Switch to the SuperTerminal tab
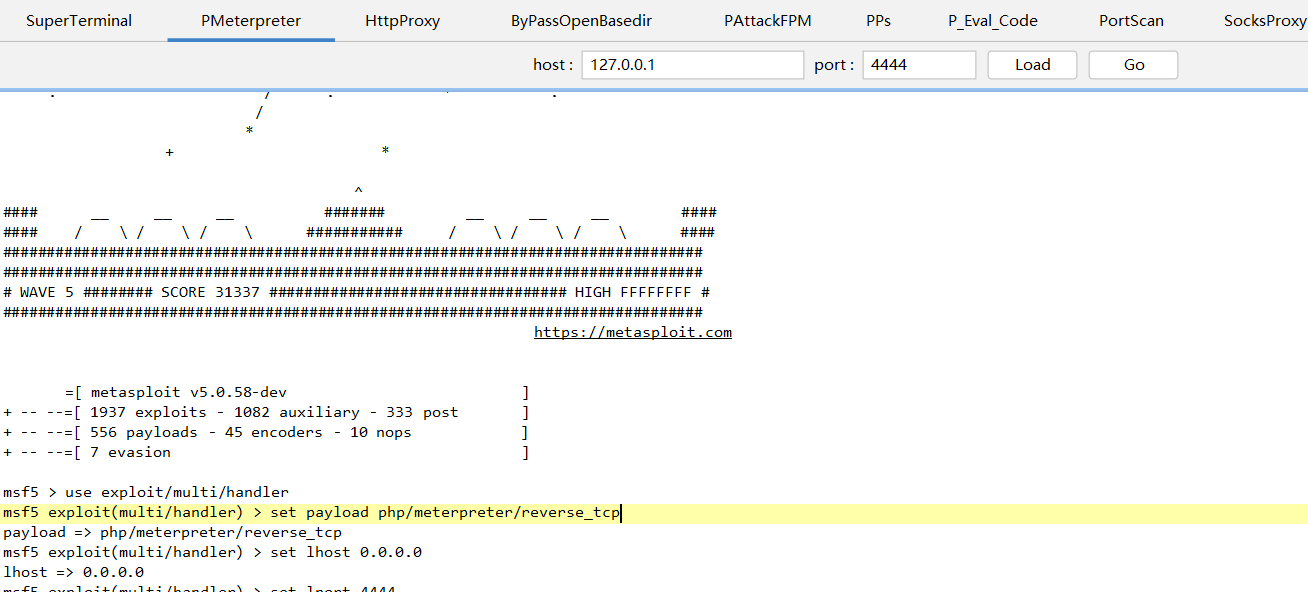The image size is (1308, 592). 79,20
